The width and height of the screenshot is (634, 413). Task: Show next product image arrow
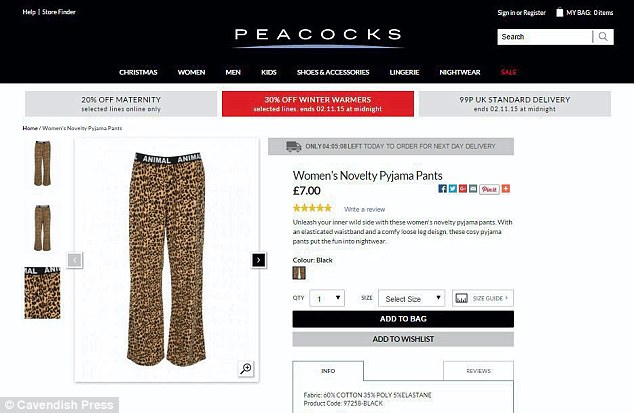coord(259,260)
